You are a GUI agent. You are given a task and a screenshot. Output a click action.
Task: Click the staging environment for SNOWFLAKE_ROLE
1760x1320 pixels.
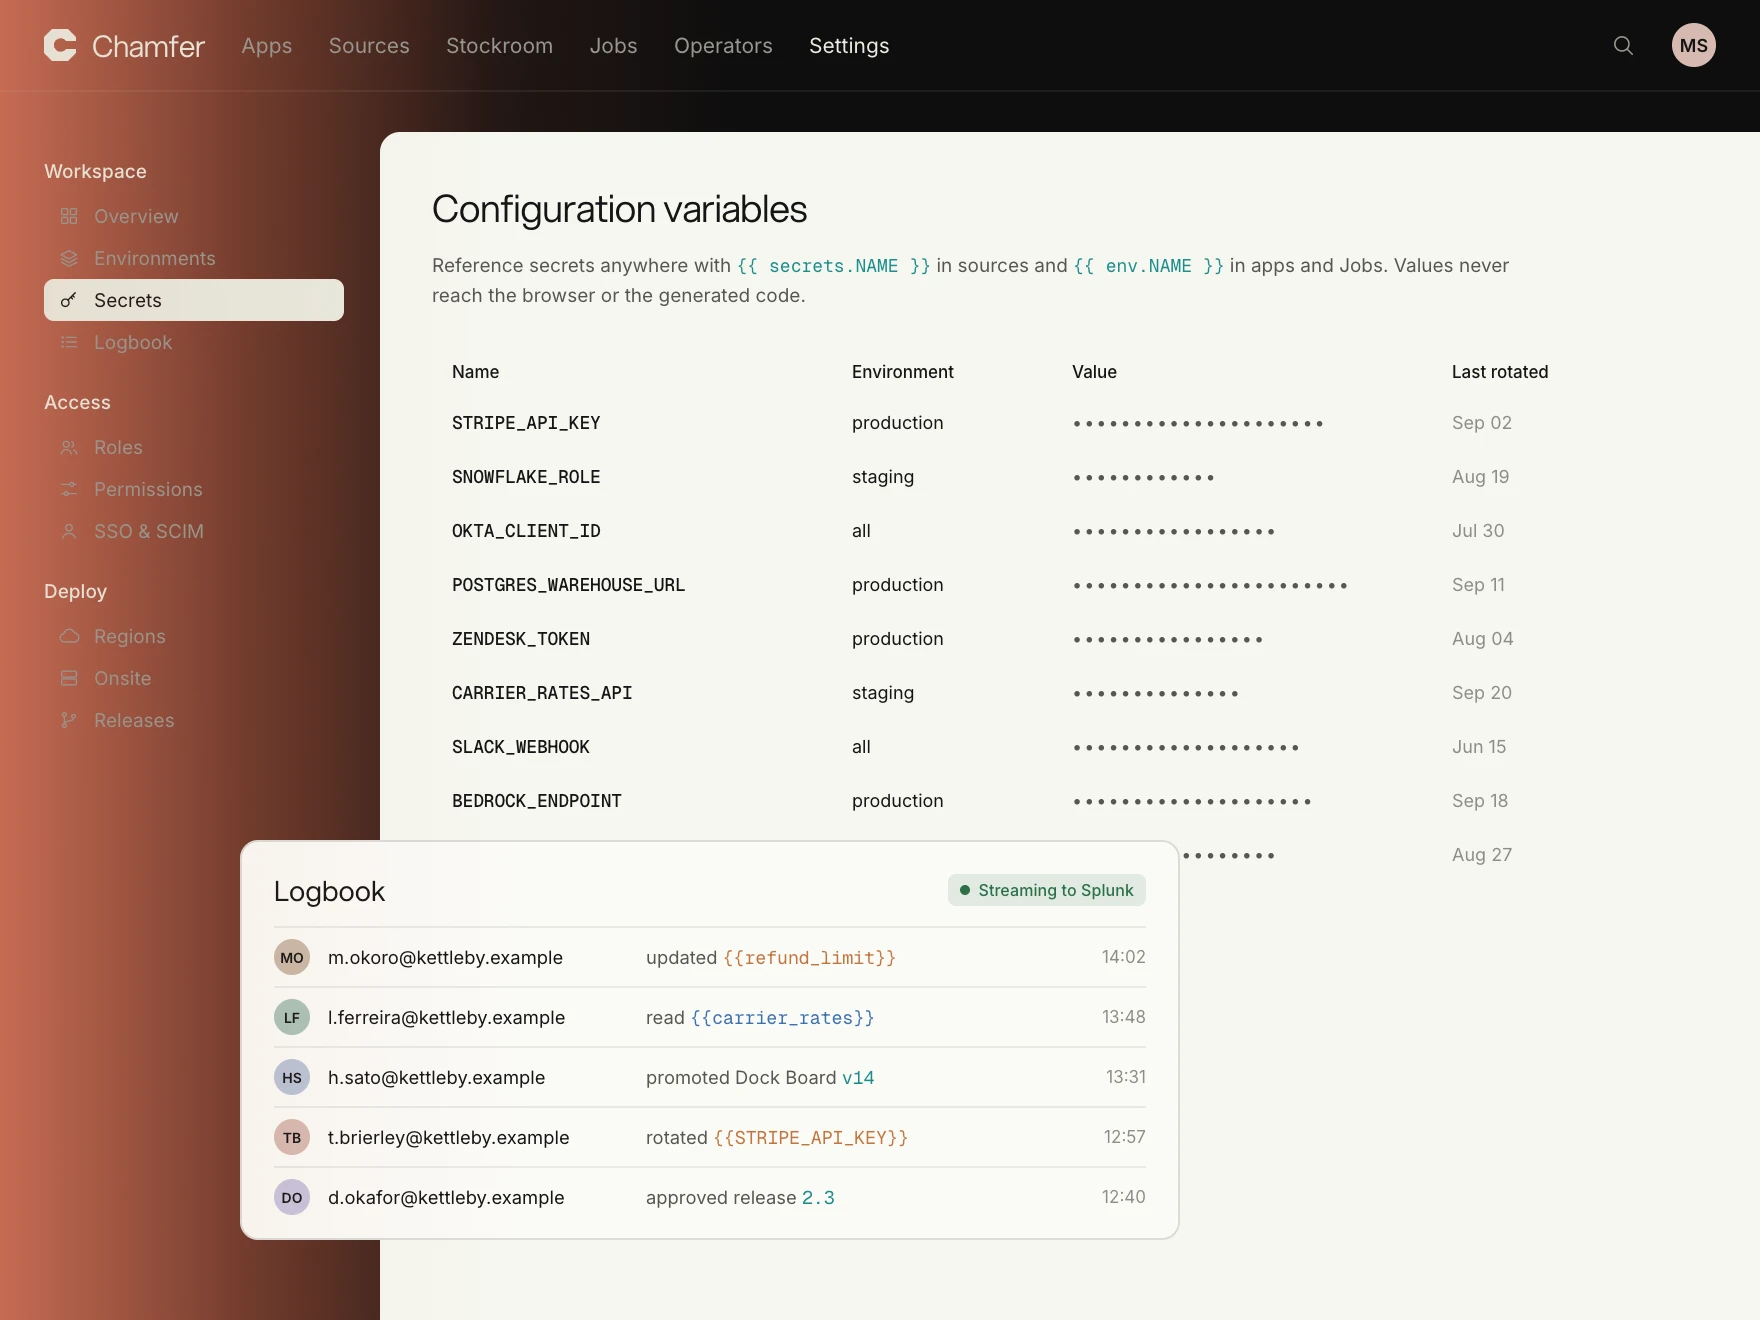[883, 477]
